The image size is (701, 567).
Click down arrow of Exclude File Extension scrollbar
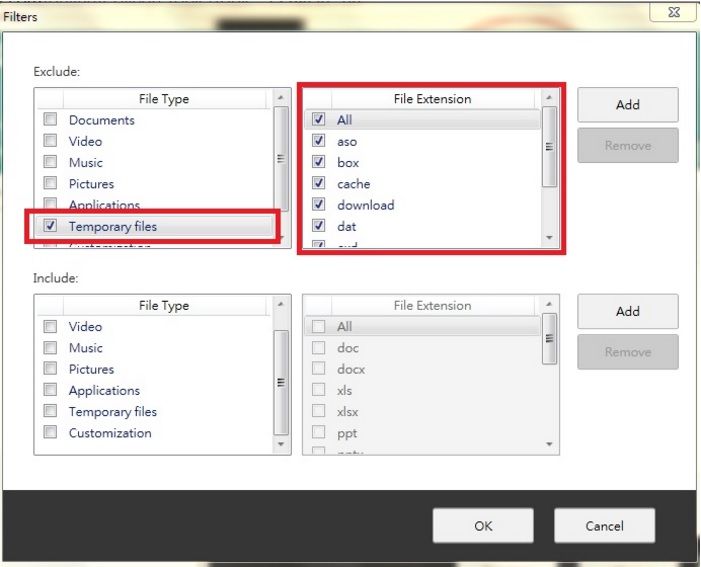pos(549,238)
